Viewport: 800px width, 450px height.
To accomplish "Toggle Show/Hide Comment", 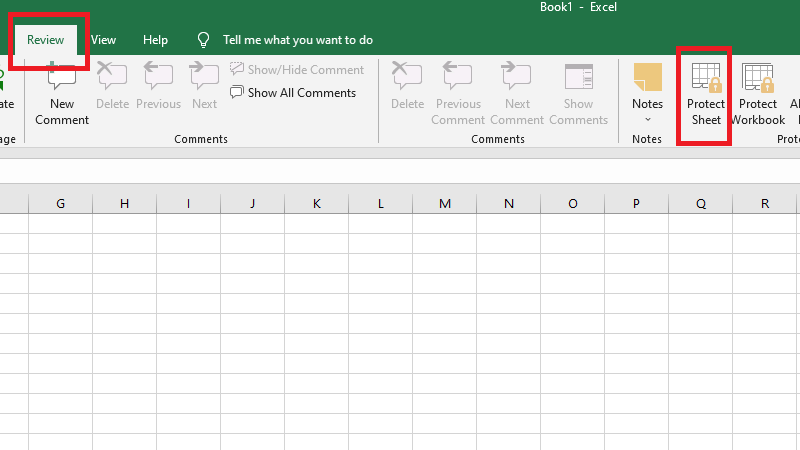I will pyautogui.click(x=297, y=70).
